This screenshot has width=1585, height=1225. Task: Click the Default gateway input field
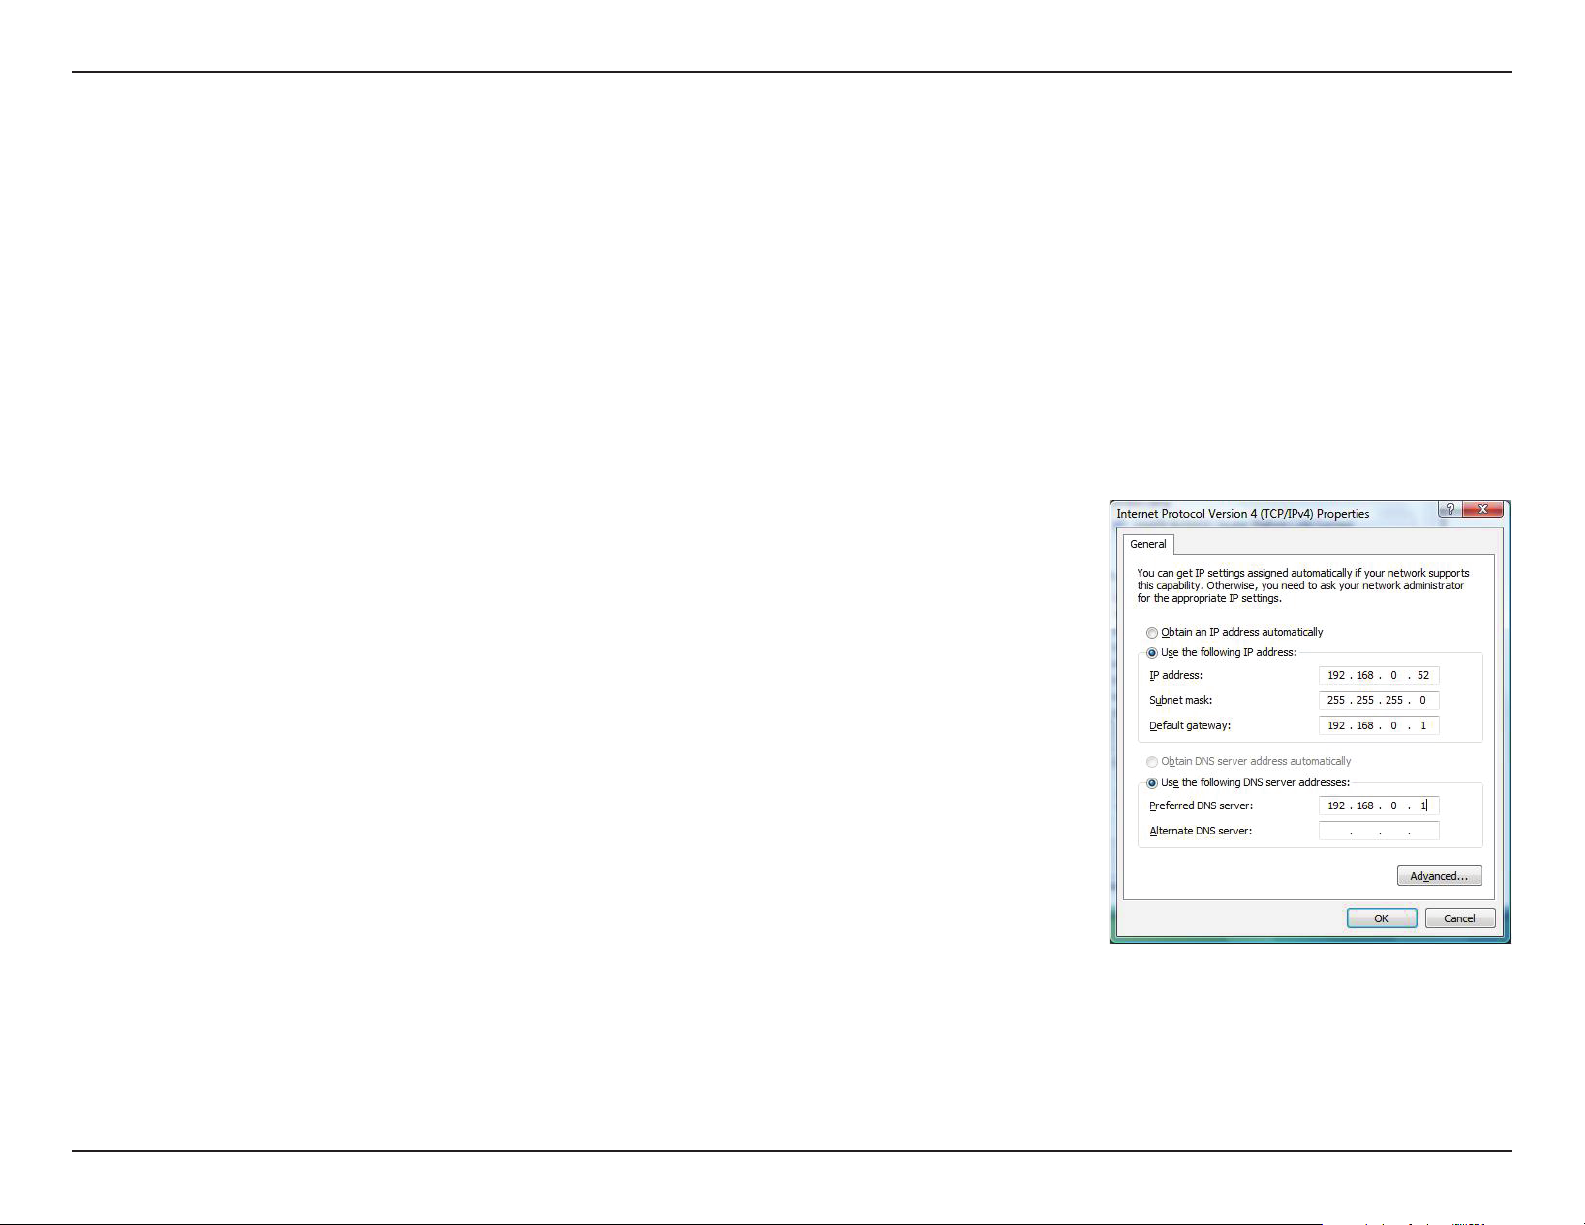click(x=1379, y=725)
